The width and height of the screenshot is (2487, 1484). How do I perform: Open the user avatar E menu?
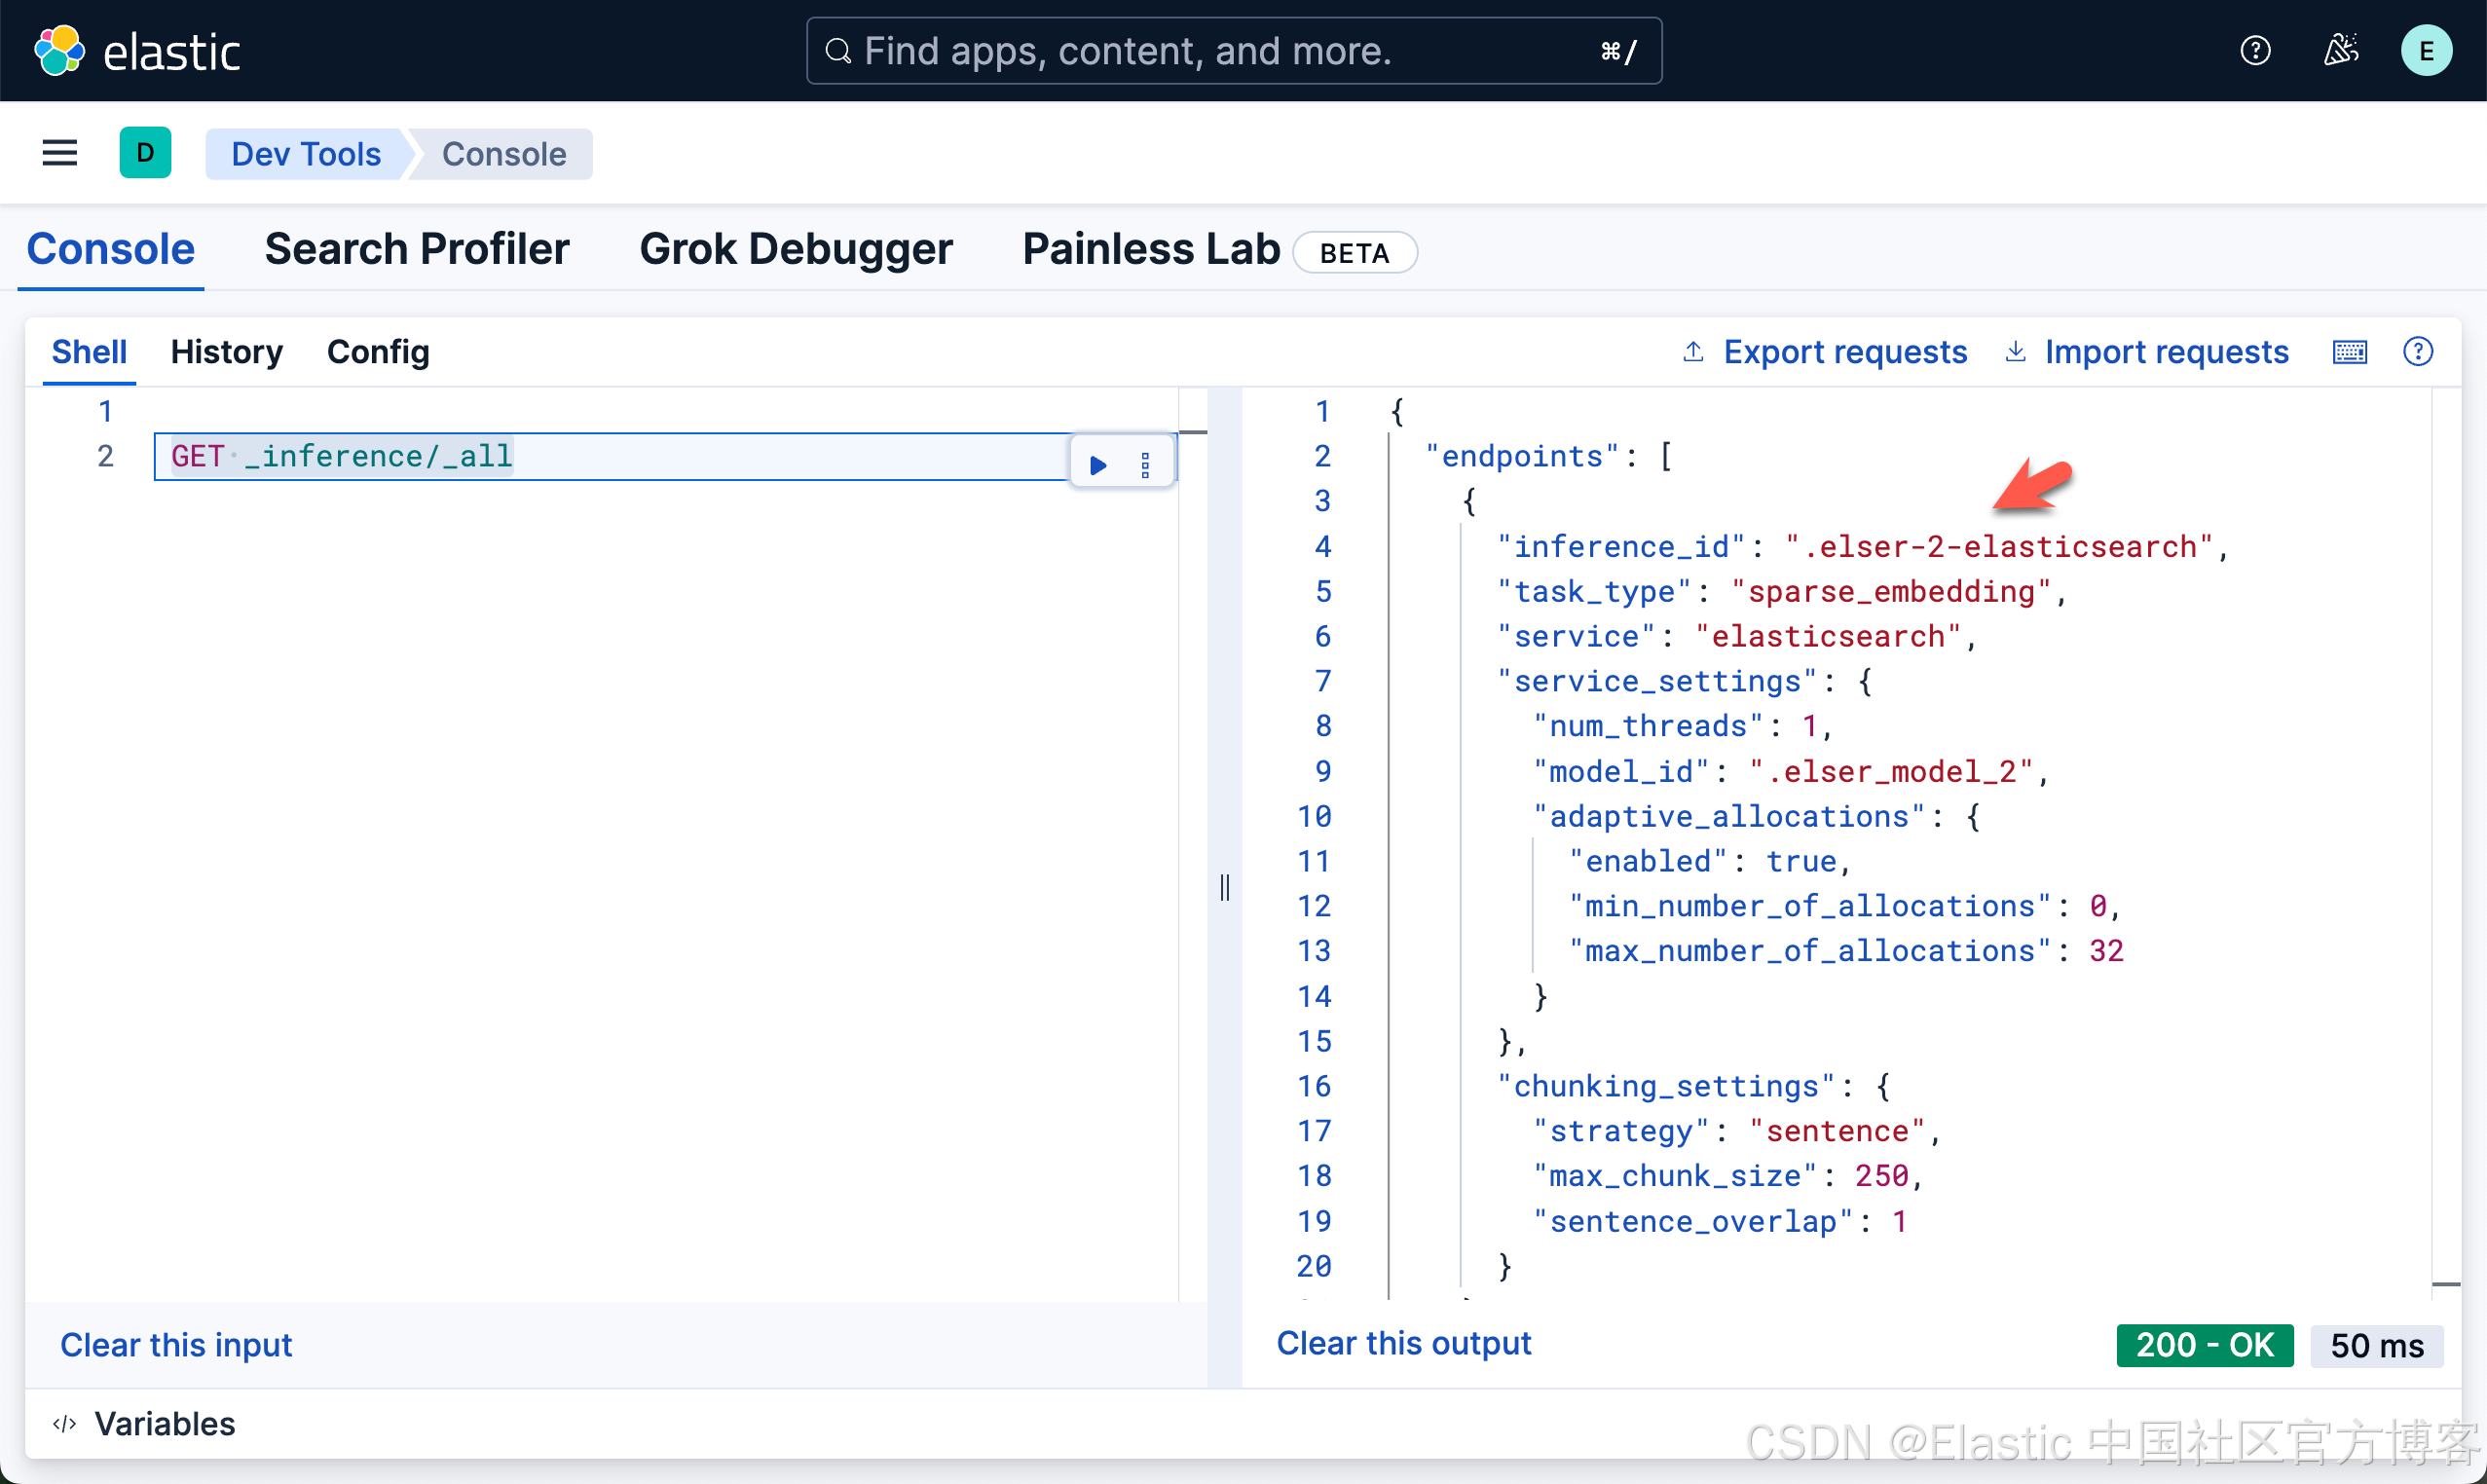click(2425, 51)
